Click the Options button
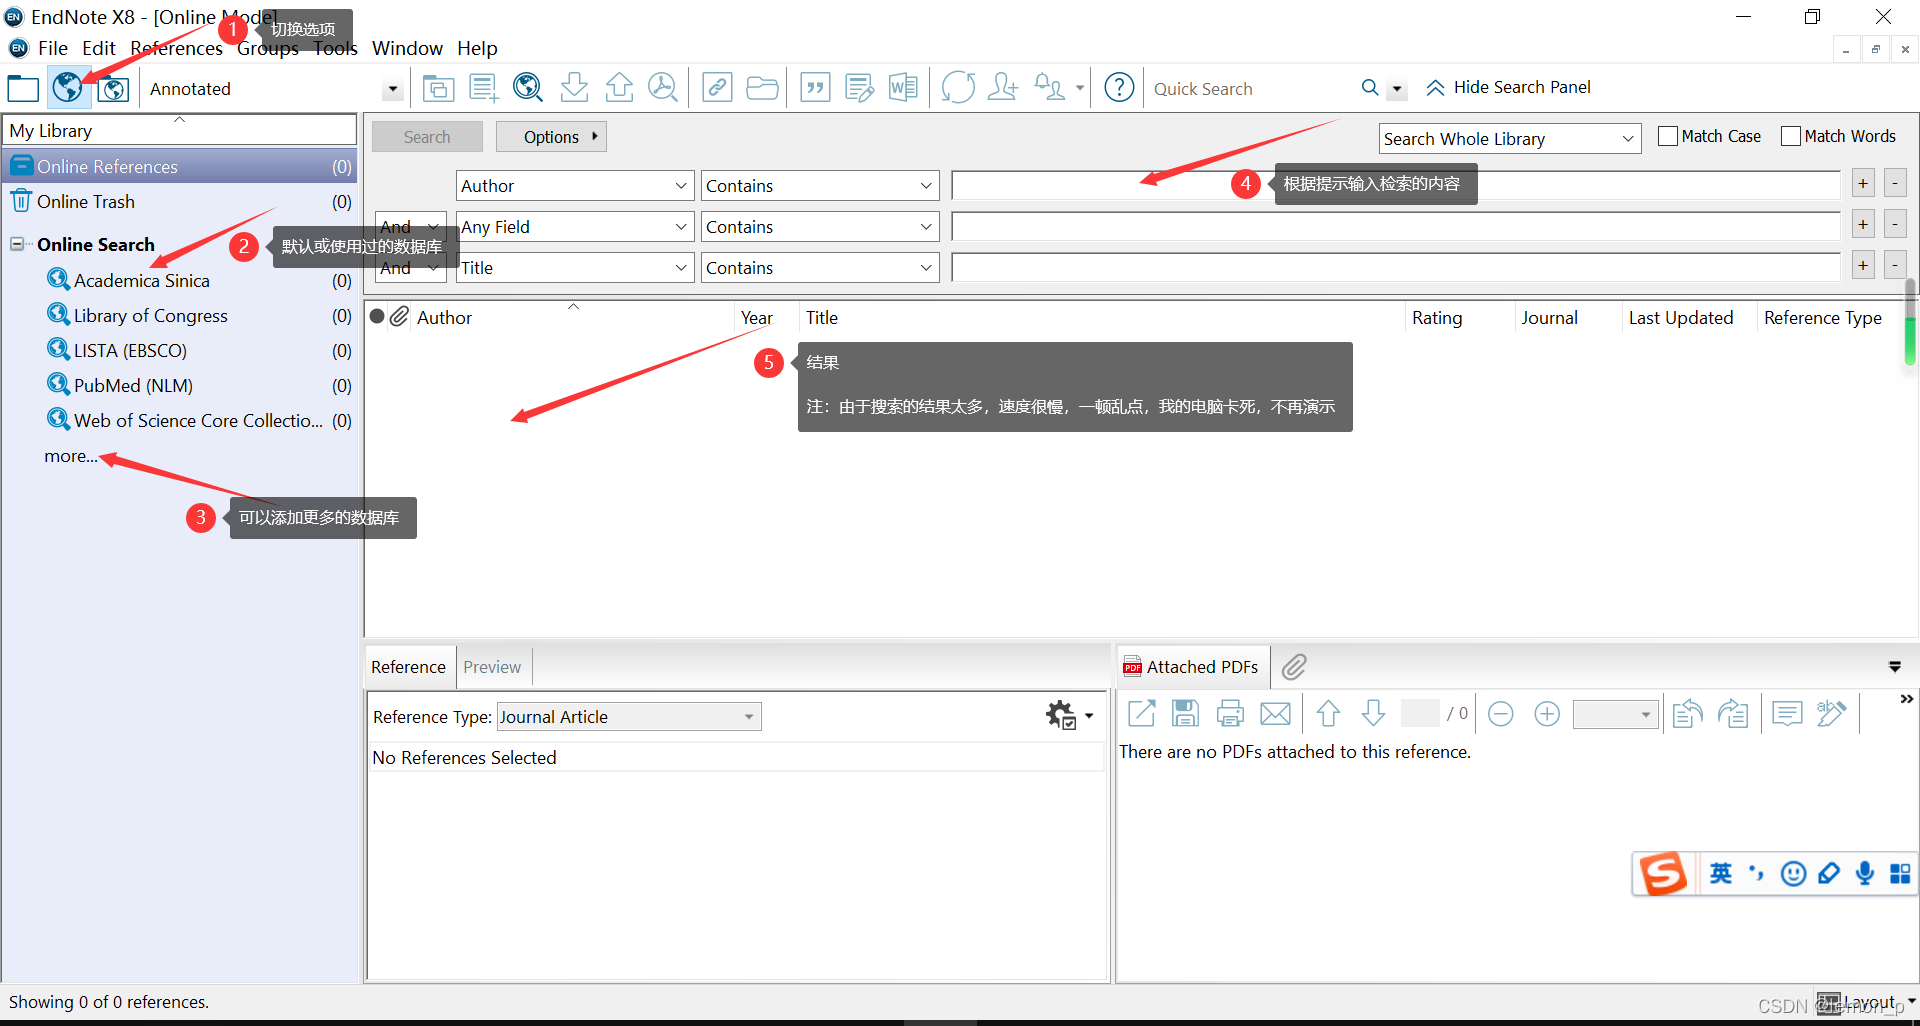The image size is (1920, 1026). point(551,137)
